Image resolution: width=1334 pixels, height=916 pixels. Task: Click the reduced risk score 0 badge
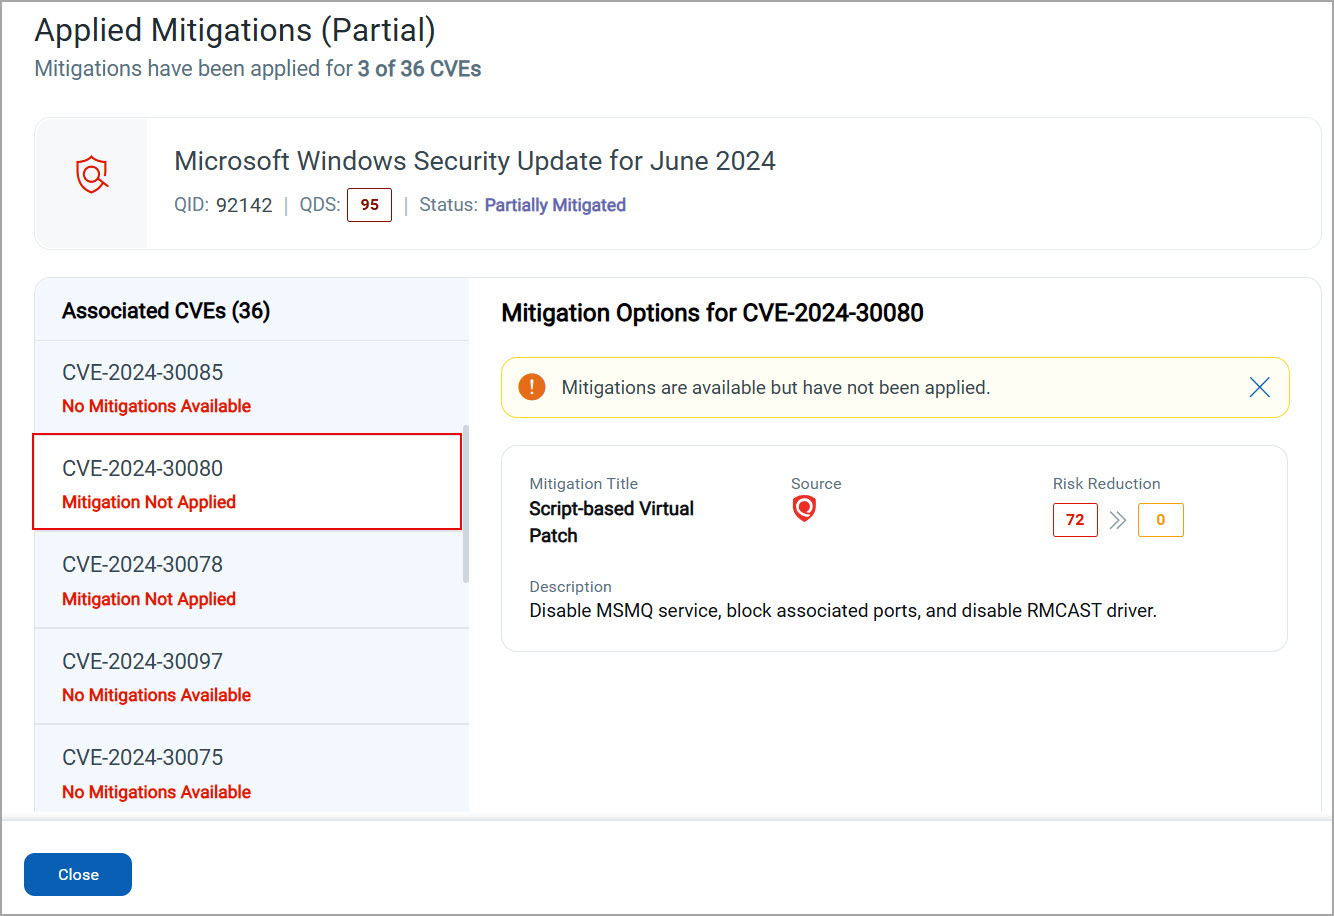coord(1160,520)
